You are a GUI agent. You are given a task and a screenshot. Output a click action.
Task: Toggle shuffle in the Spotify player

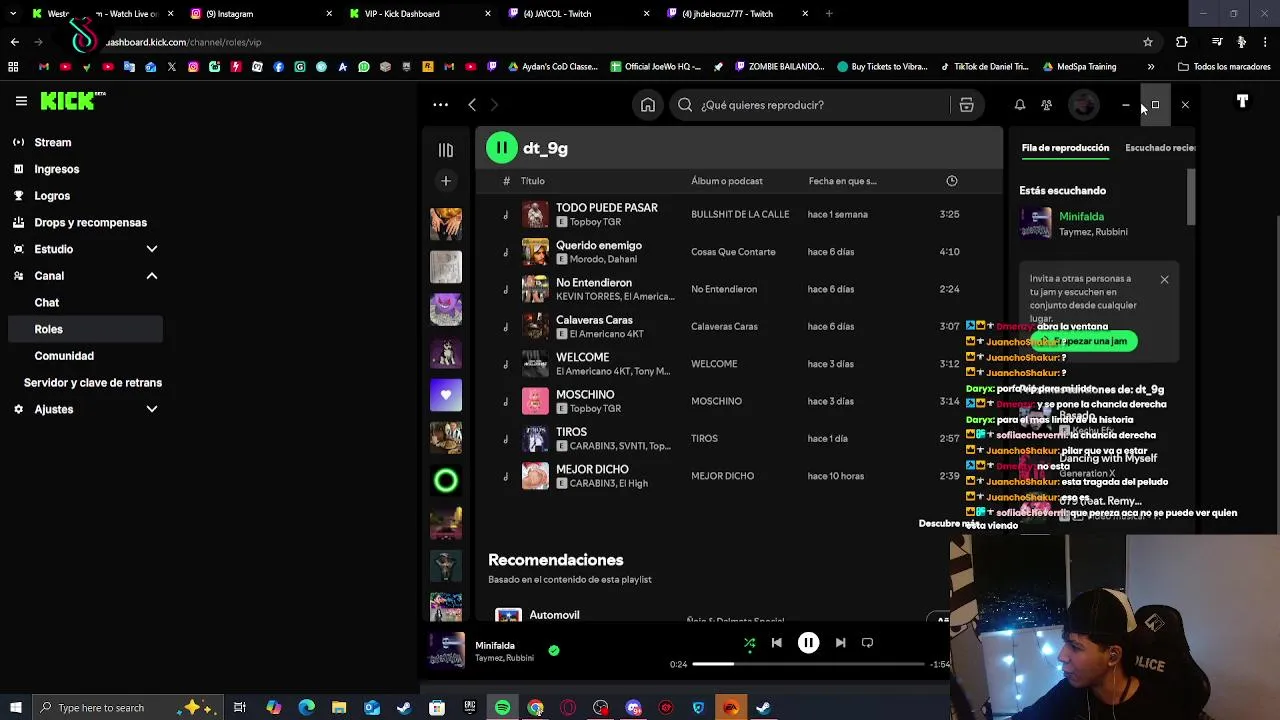click(x=749, y=643)
